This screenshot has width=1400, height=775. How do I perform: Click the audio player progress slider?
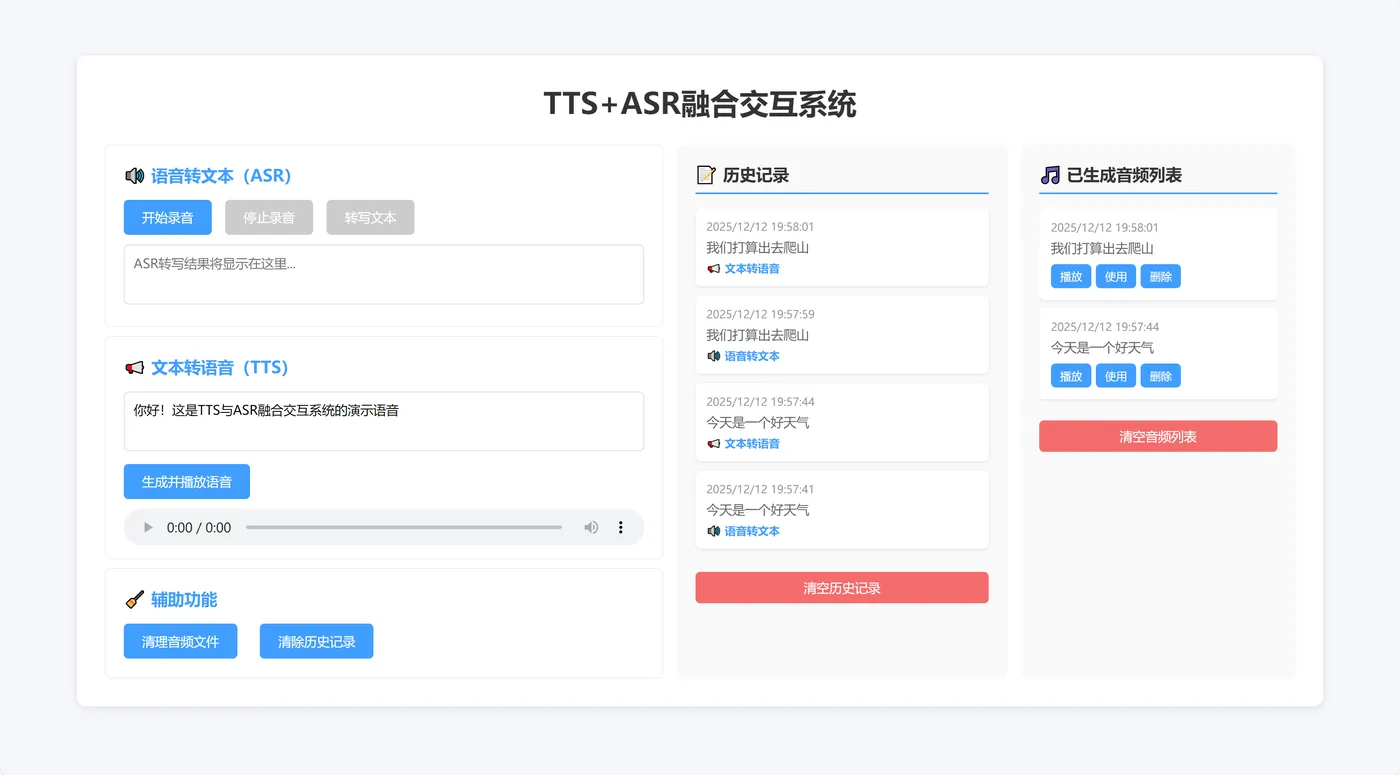tap(404, 527)
